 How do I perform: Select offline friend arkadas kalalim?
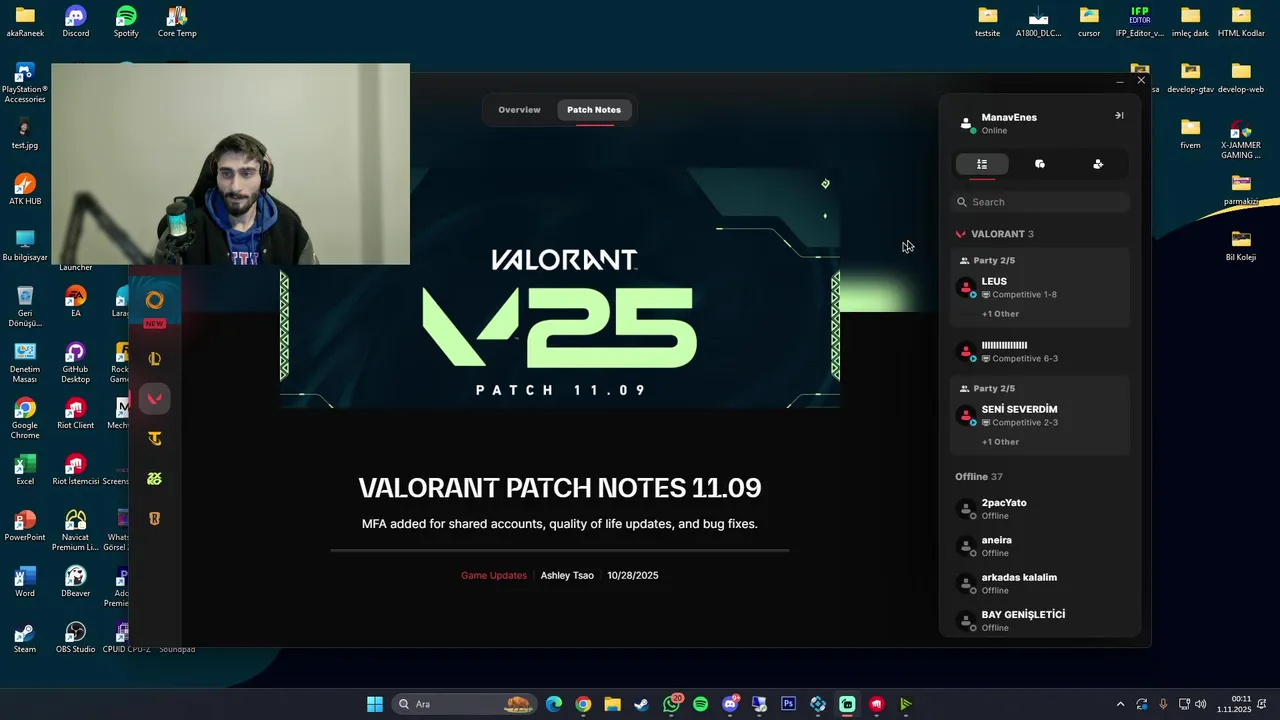(x=1040, y=583)
